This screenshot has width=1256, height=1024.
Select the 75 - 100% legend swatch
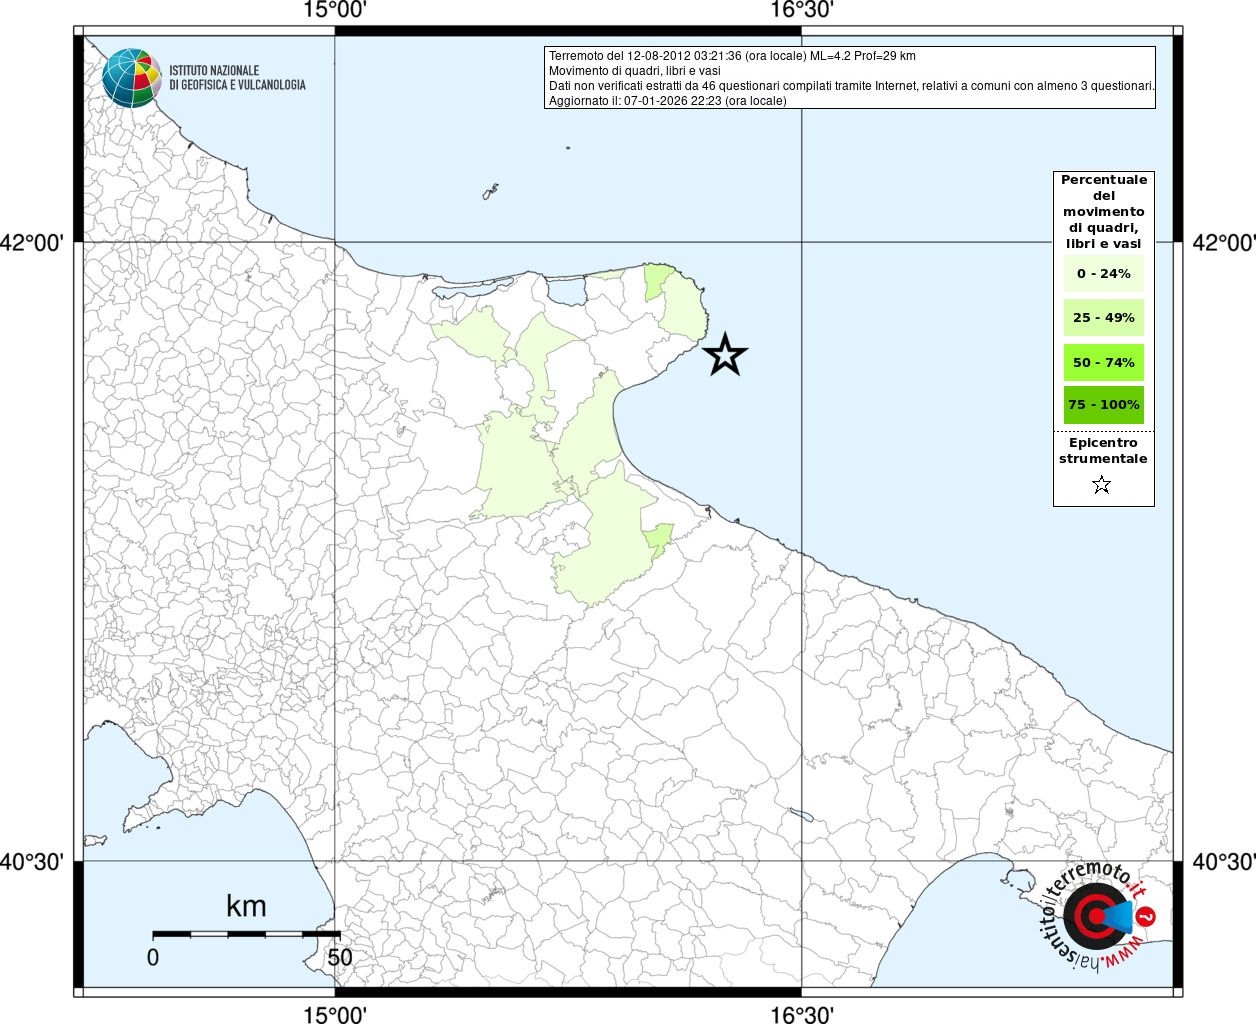pos(1104,405)
